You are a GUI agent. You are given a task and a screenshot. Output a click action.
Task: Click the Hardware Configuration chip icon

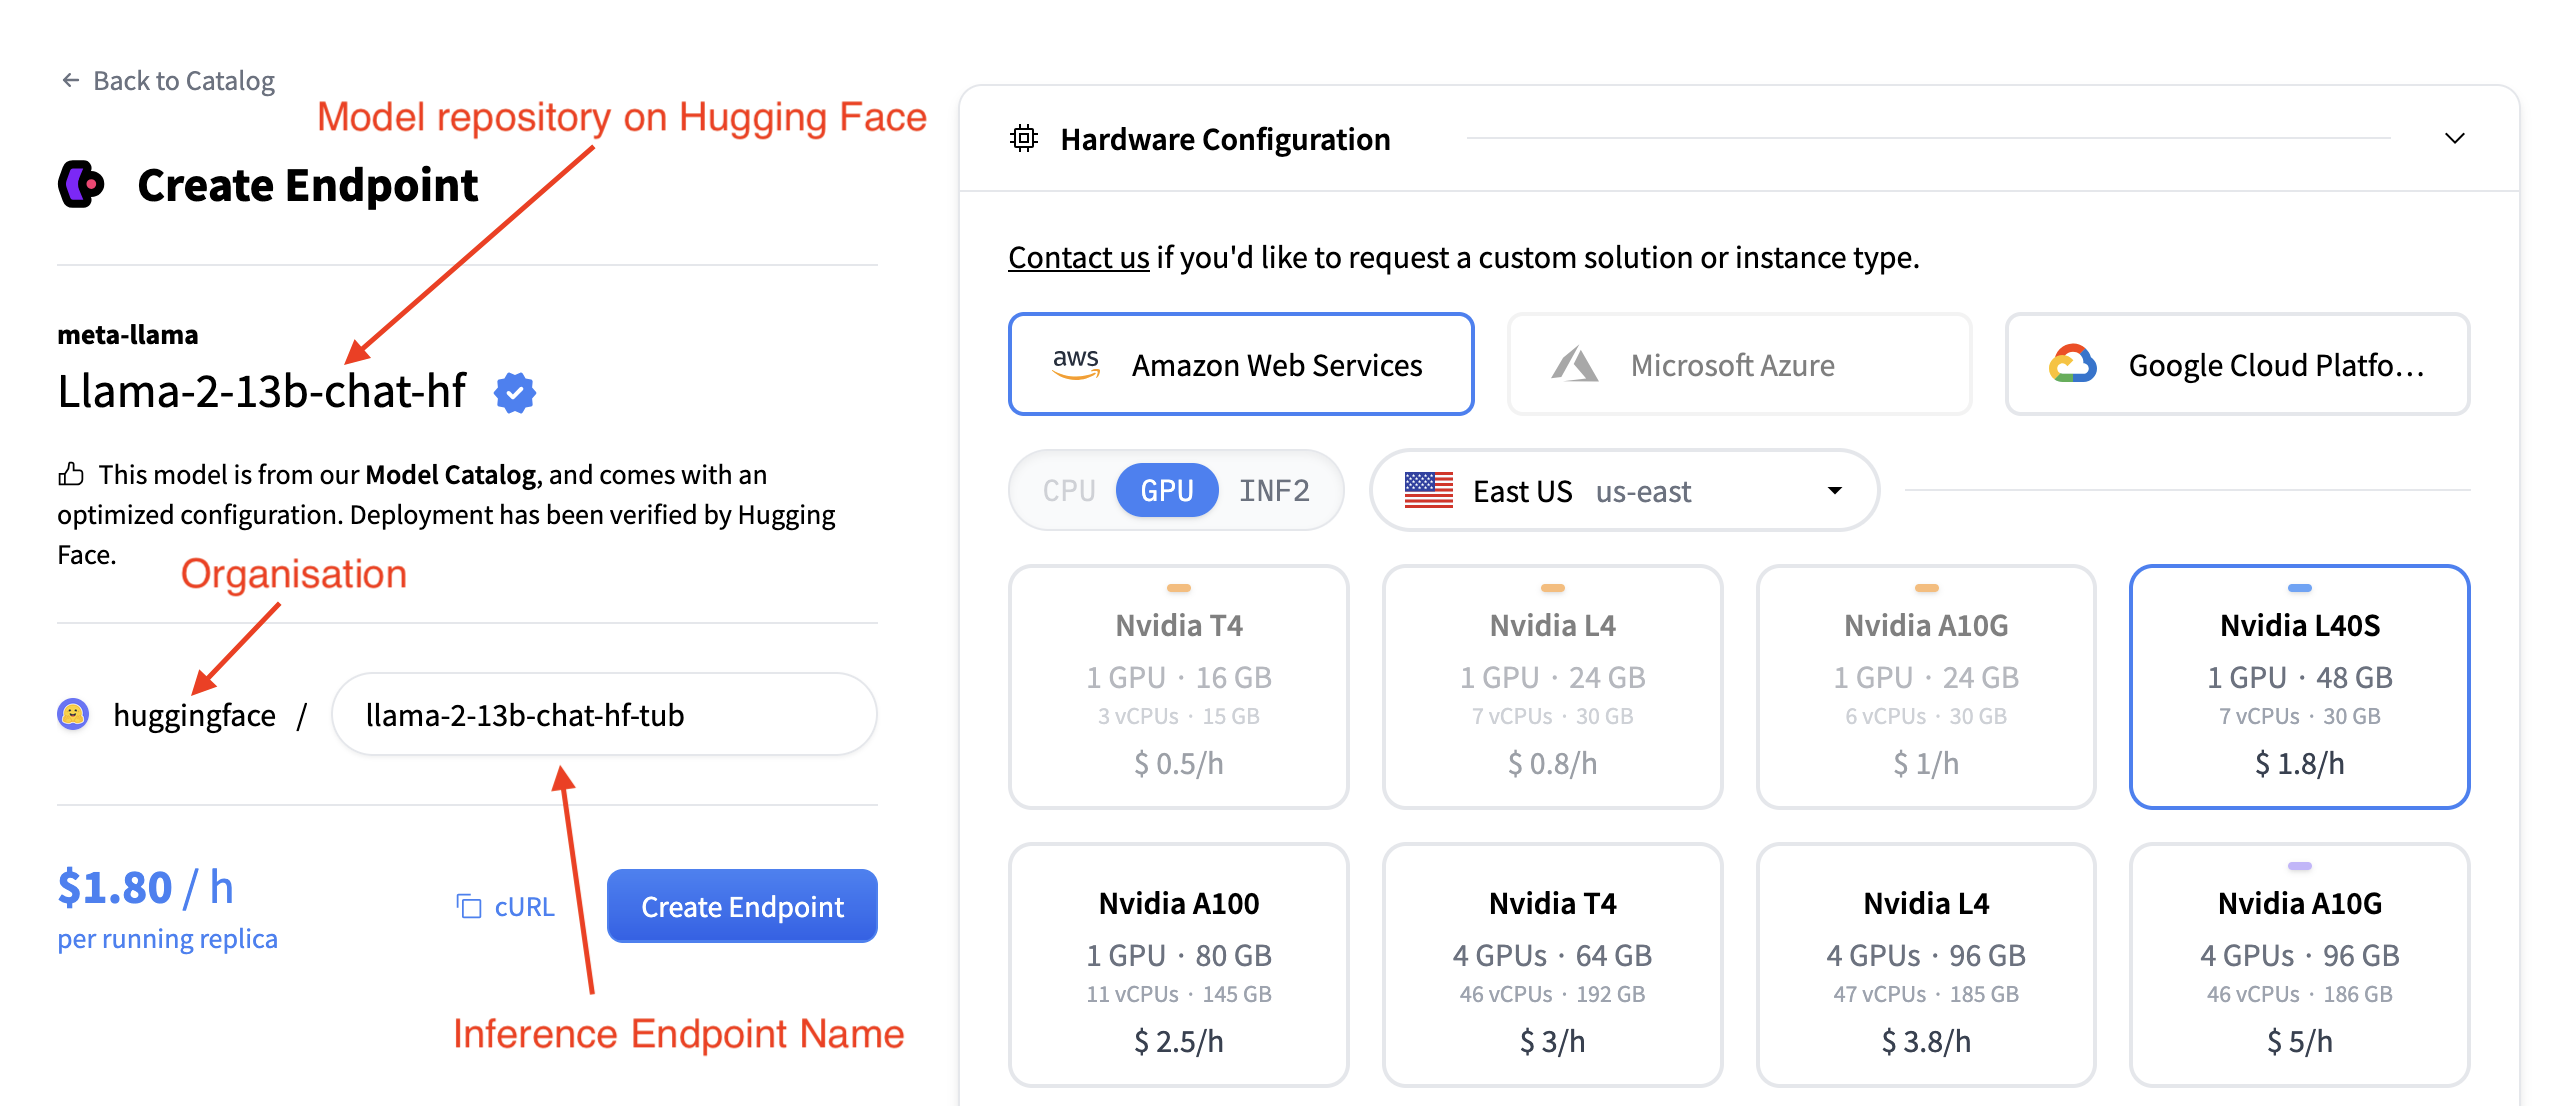point(1023,138)
